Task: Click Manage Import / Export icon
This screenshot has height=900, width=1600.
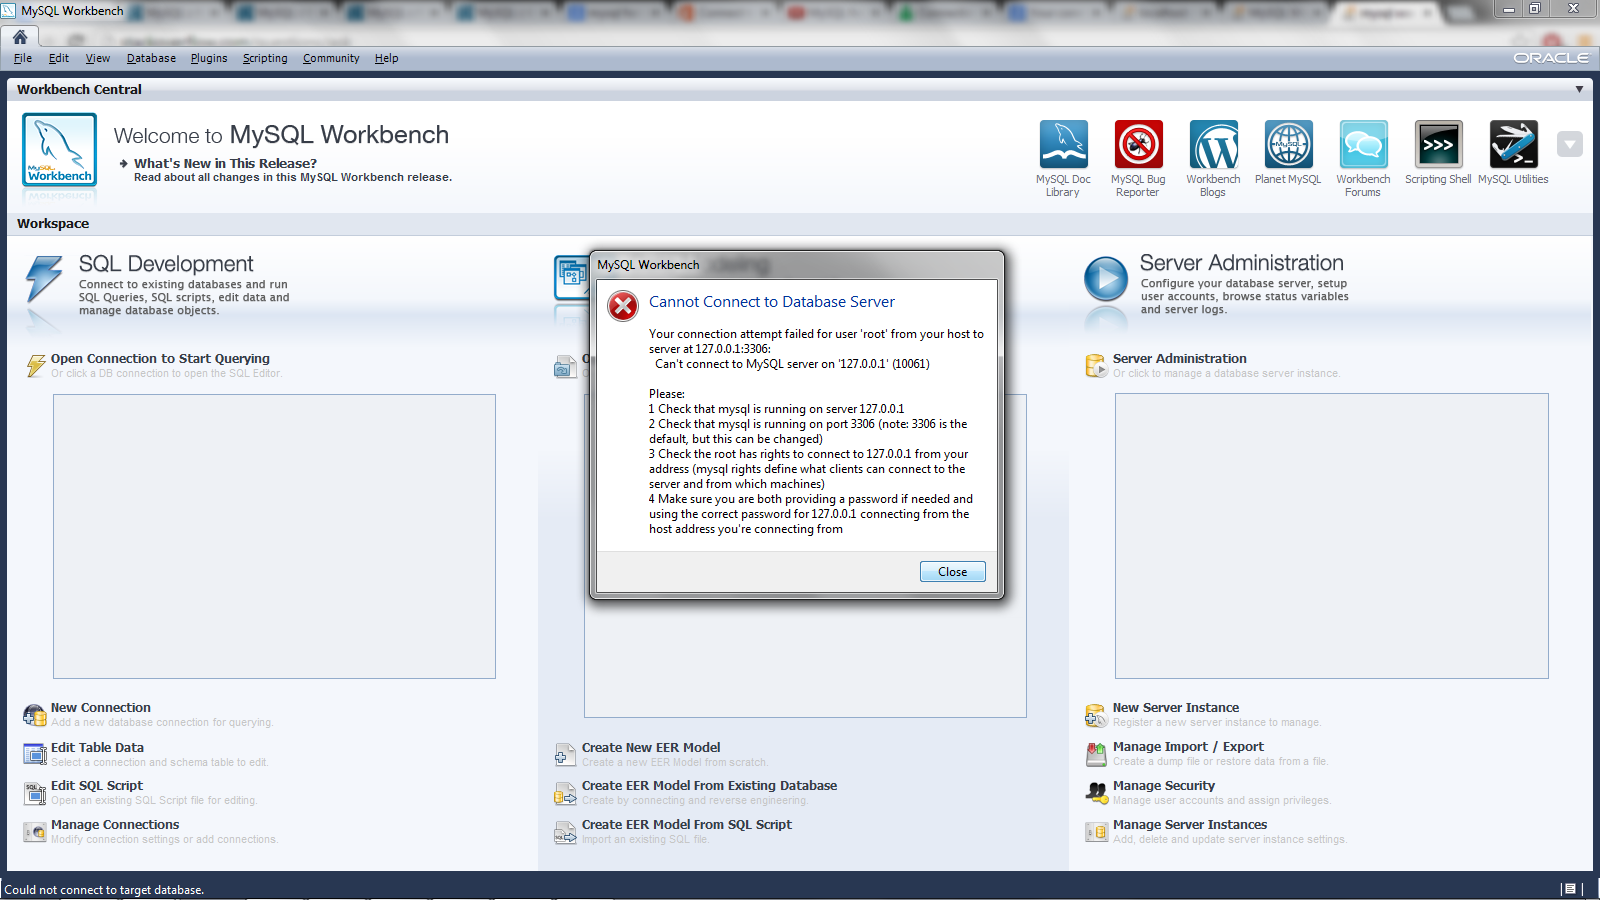Action: [1096, 754]
